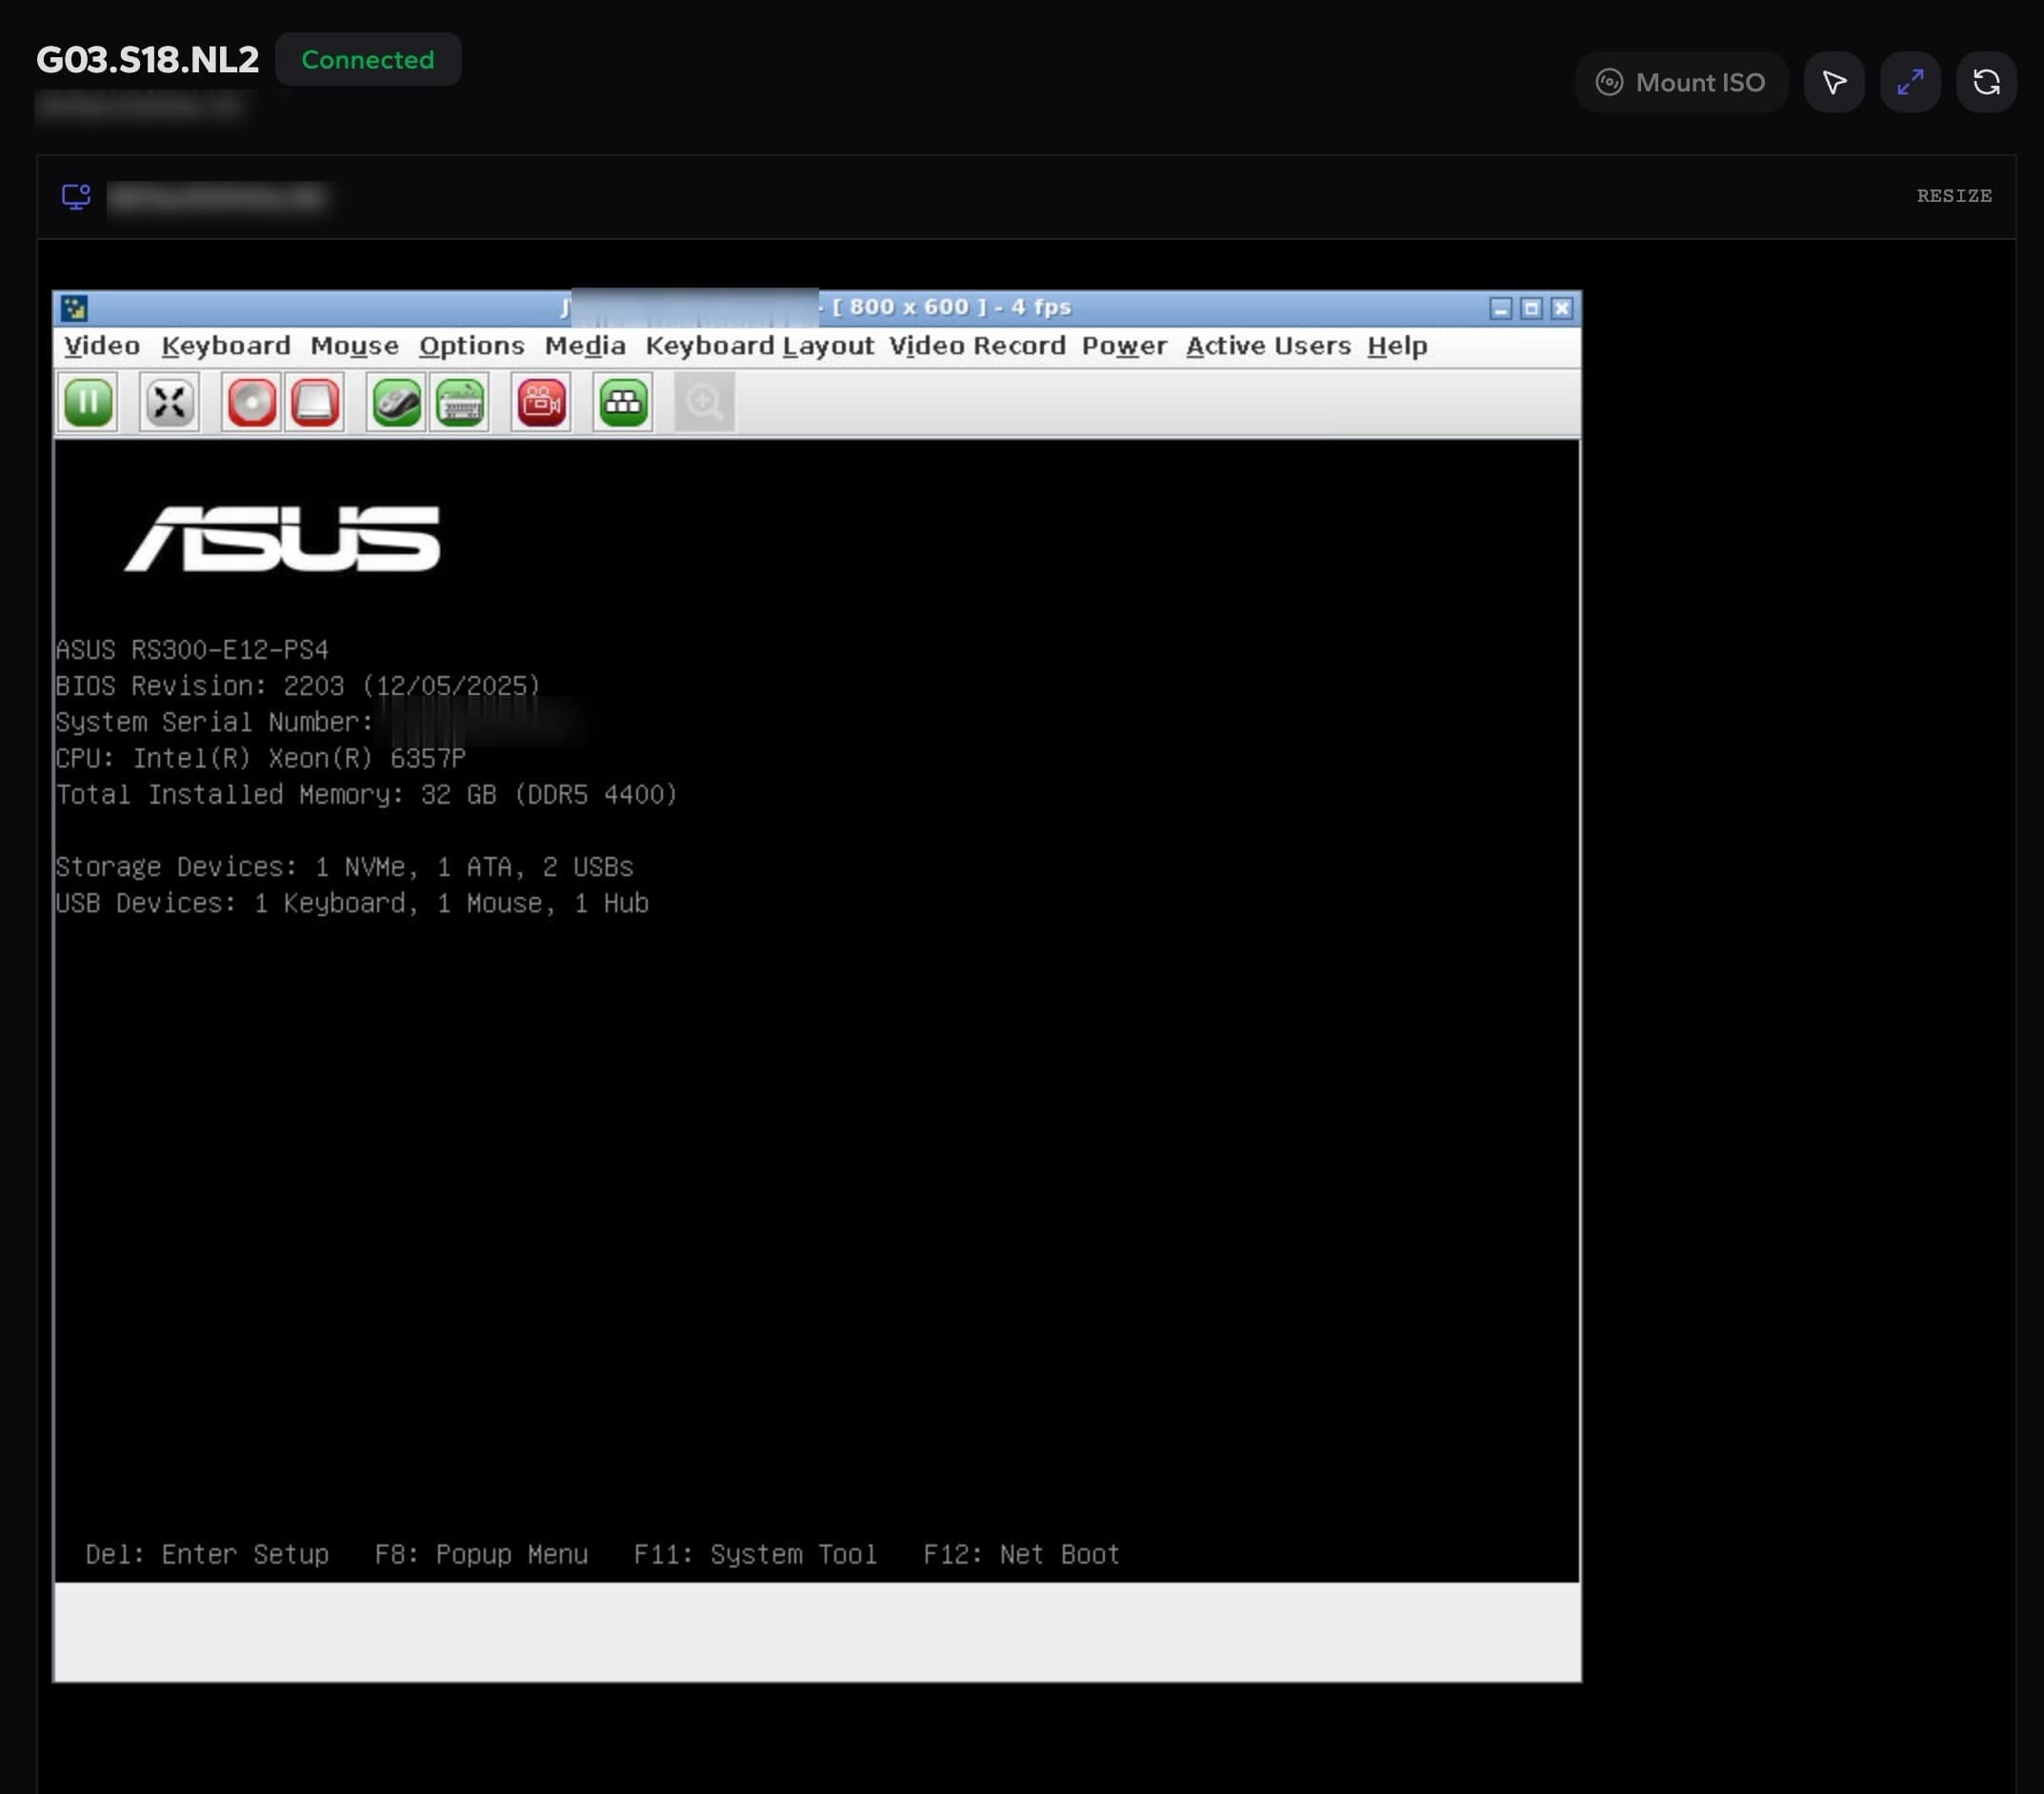Click the 'USB Devices: 1 Keyboard' line

(x=352, y=903)
